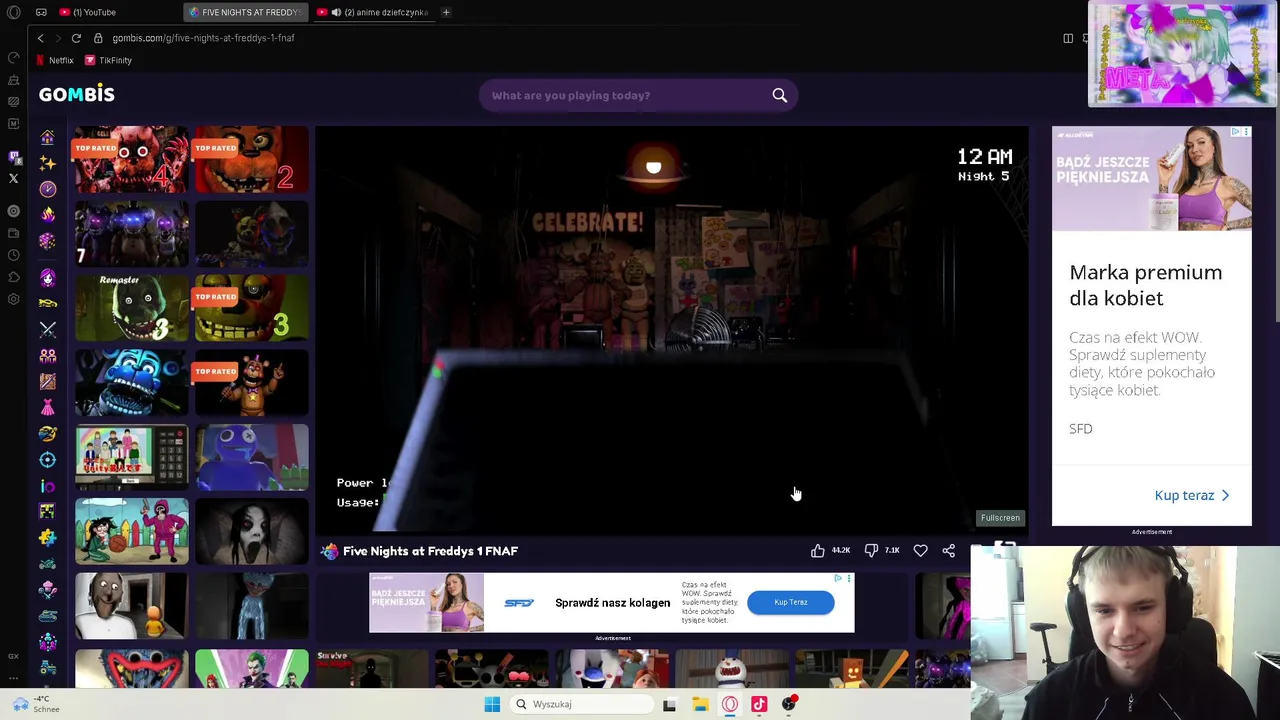Open the Opera GX sidebar three-dots menu

[x=13, y=677]
